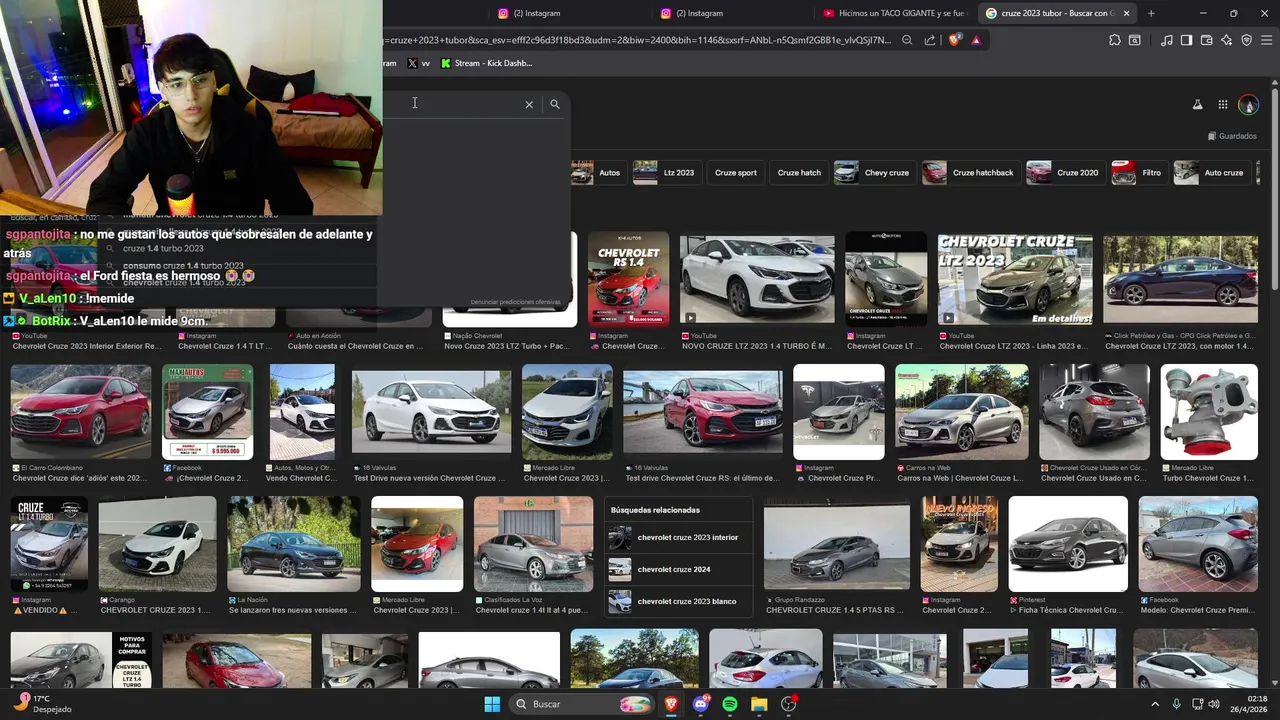Select the Filtro filter chip

point(1138,172)
